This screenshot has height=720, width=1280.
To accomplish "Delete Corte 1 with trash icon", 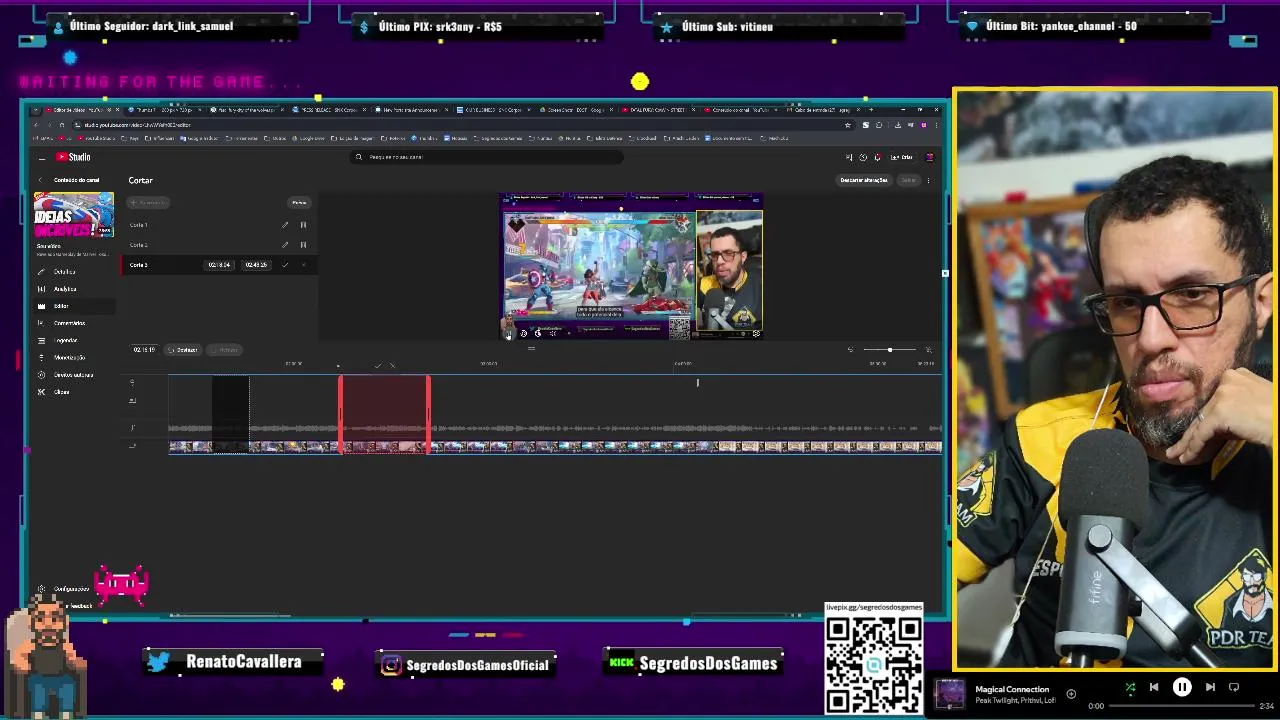I will pos(303,225).
